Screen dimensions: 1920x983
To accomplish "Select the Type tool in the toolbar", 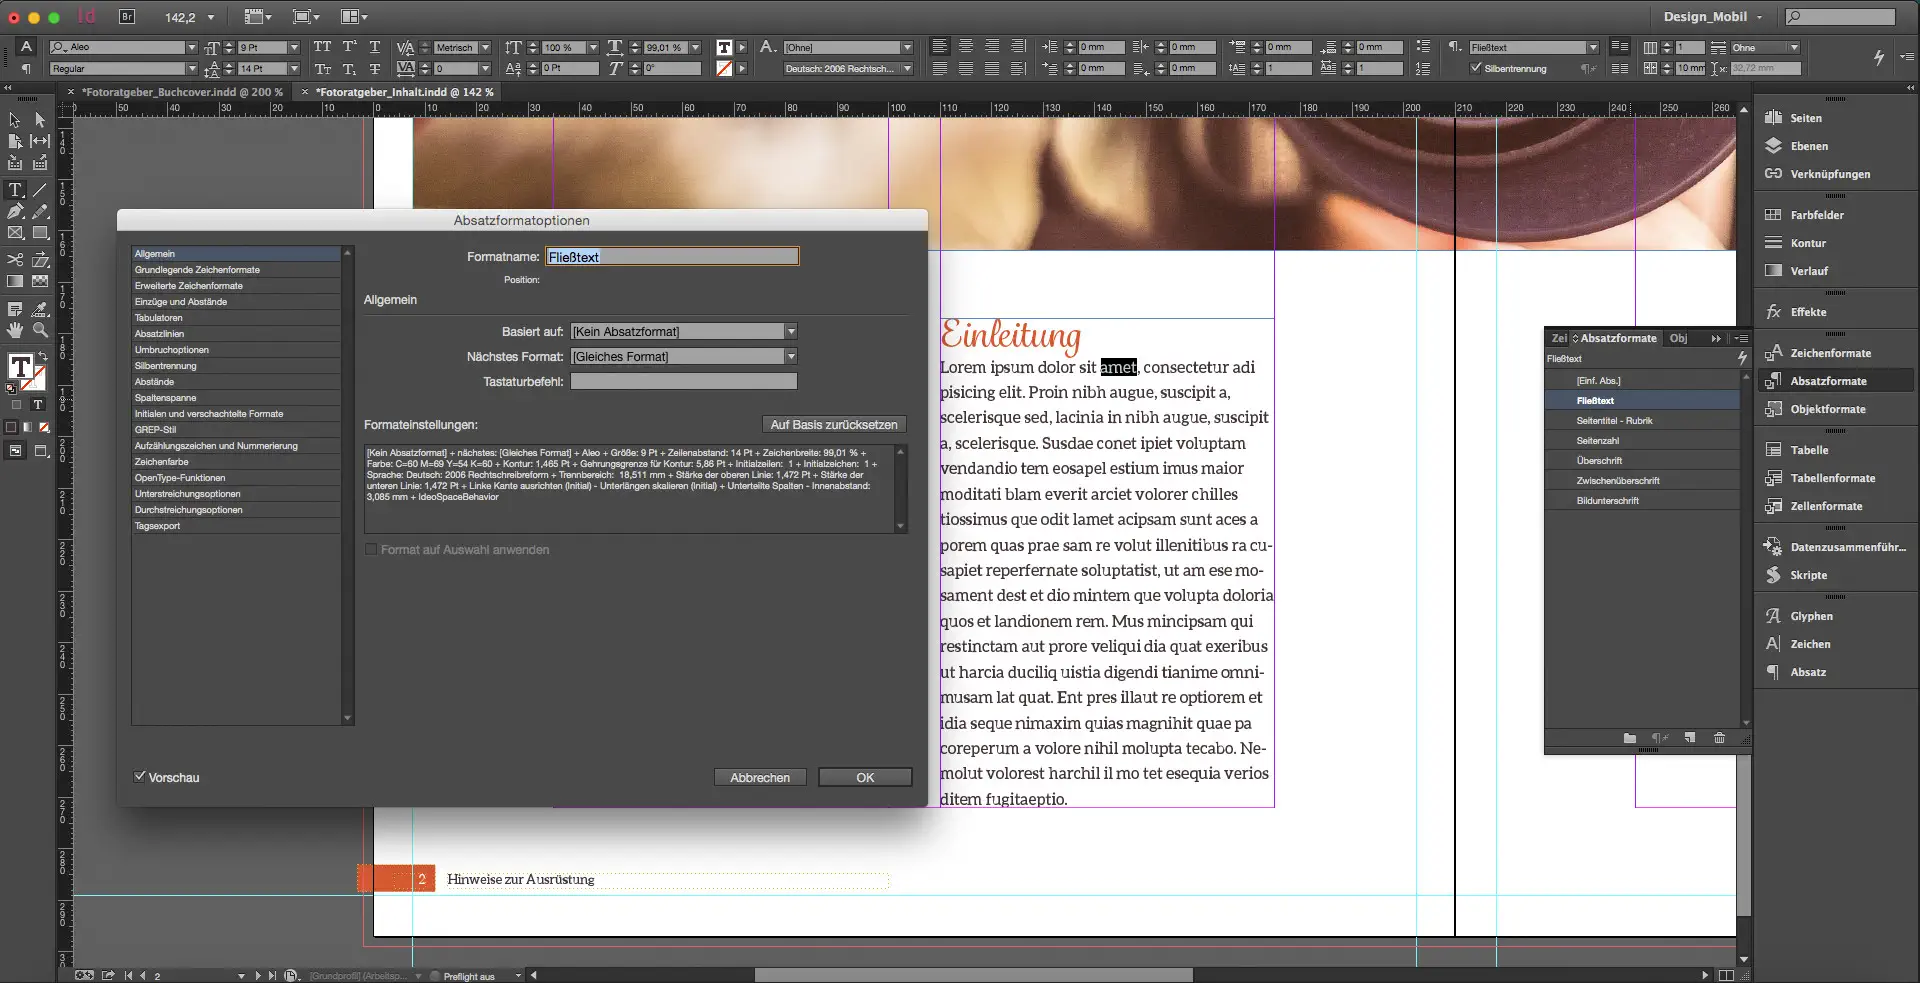I will click(15, 188).
